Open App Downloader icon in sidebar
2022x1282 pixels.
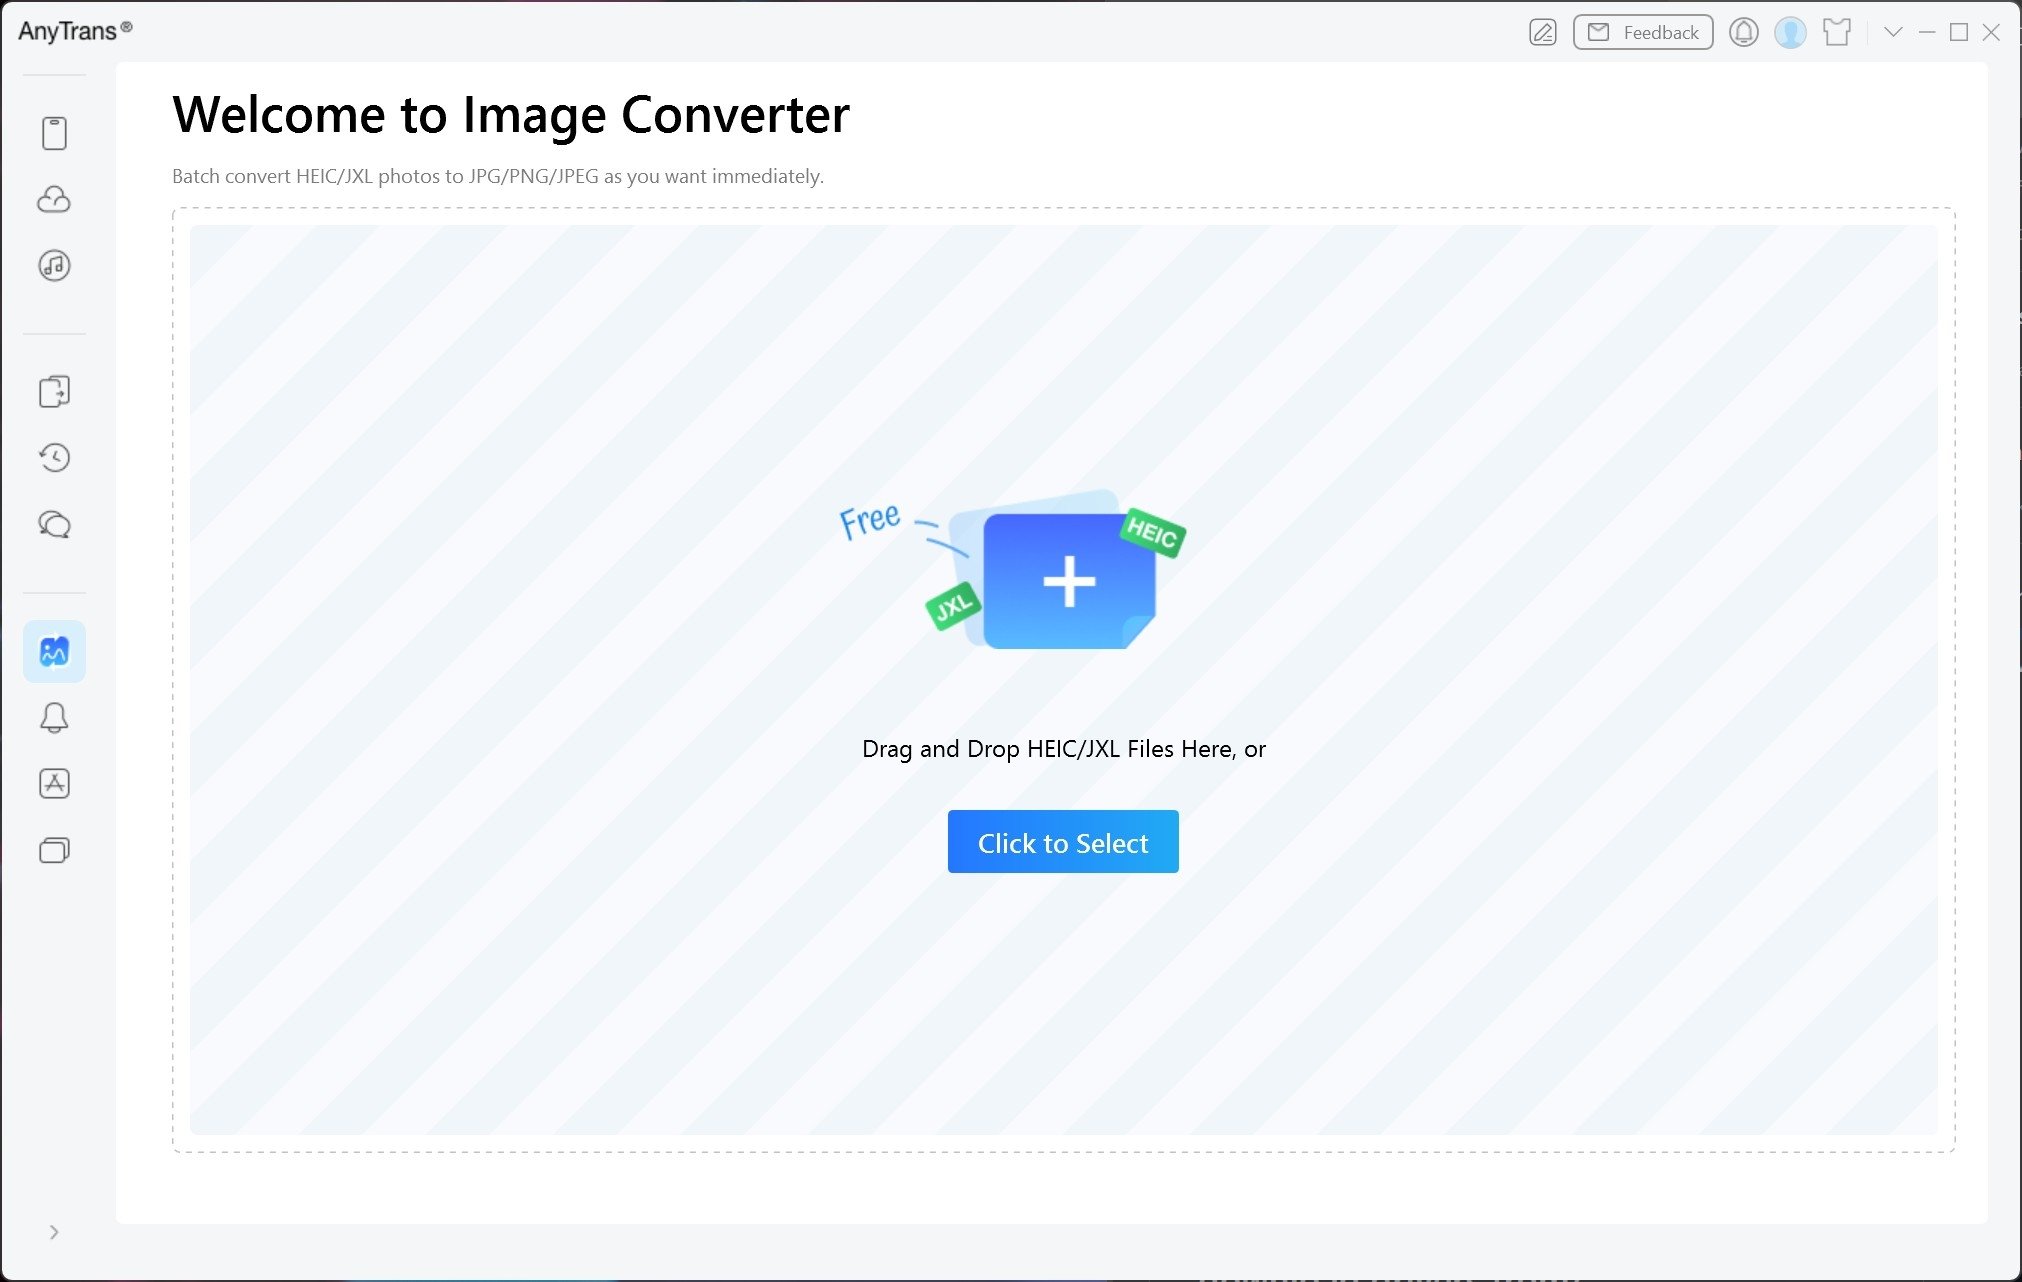(54, 784)
